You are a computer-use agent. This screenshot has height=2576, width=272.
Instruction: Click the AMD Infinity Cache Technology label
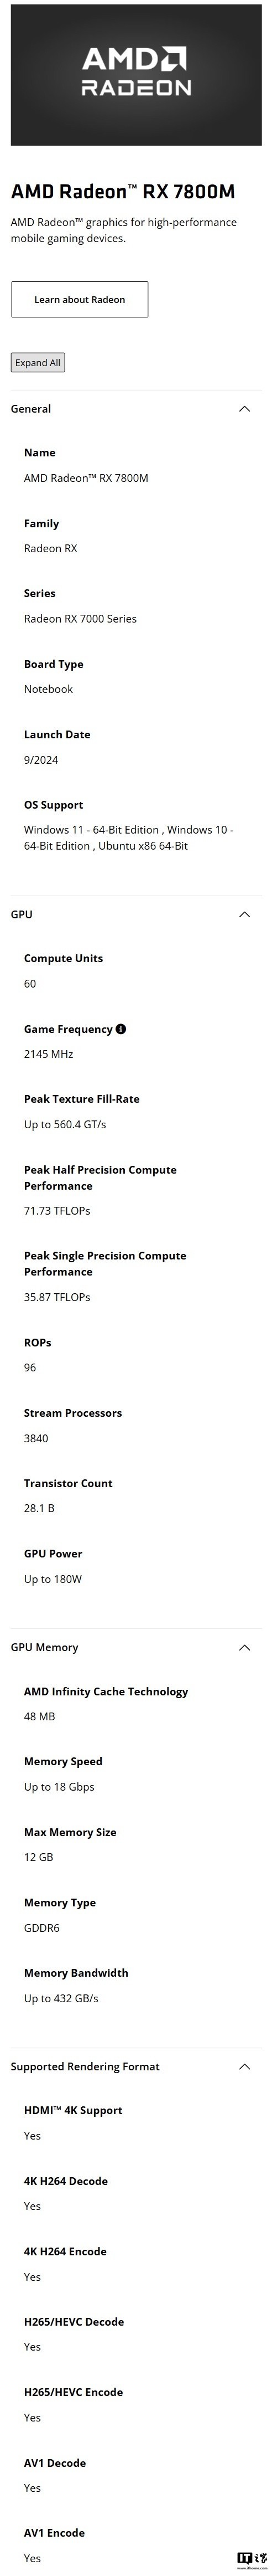pyautogui.click(x=106, y=1691)
